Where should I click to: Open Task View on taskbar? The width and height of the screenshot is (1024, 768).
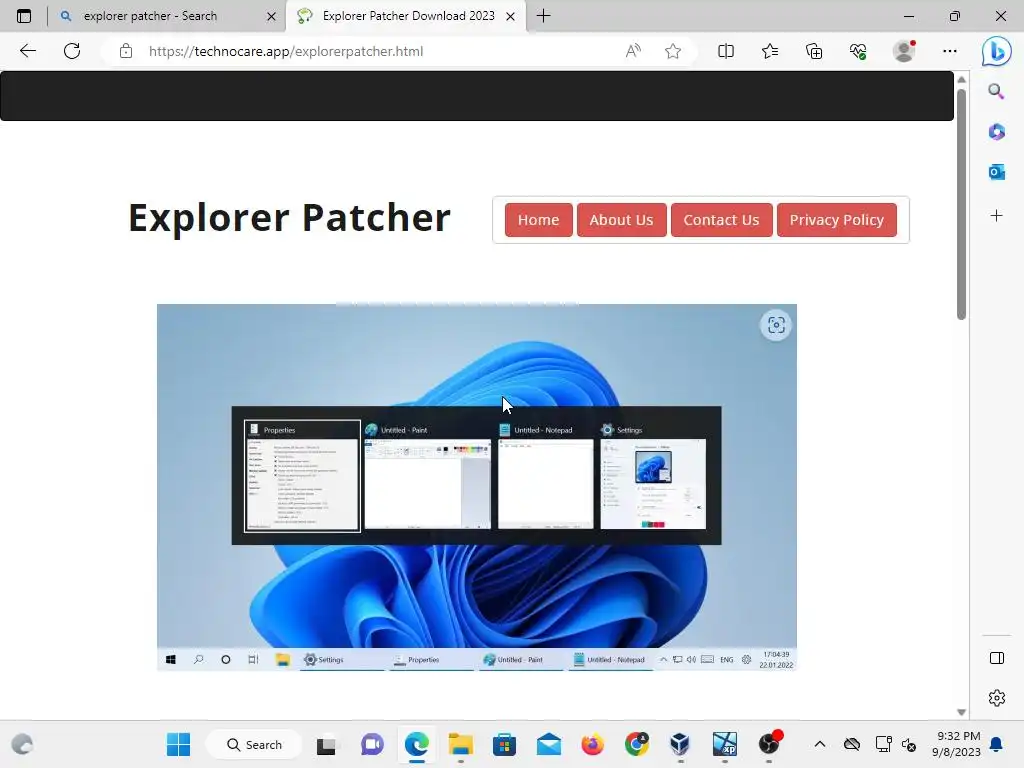[326, 744]
